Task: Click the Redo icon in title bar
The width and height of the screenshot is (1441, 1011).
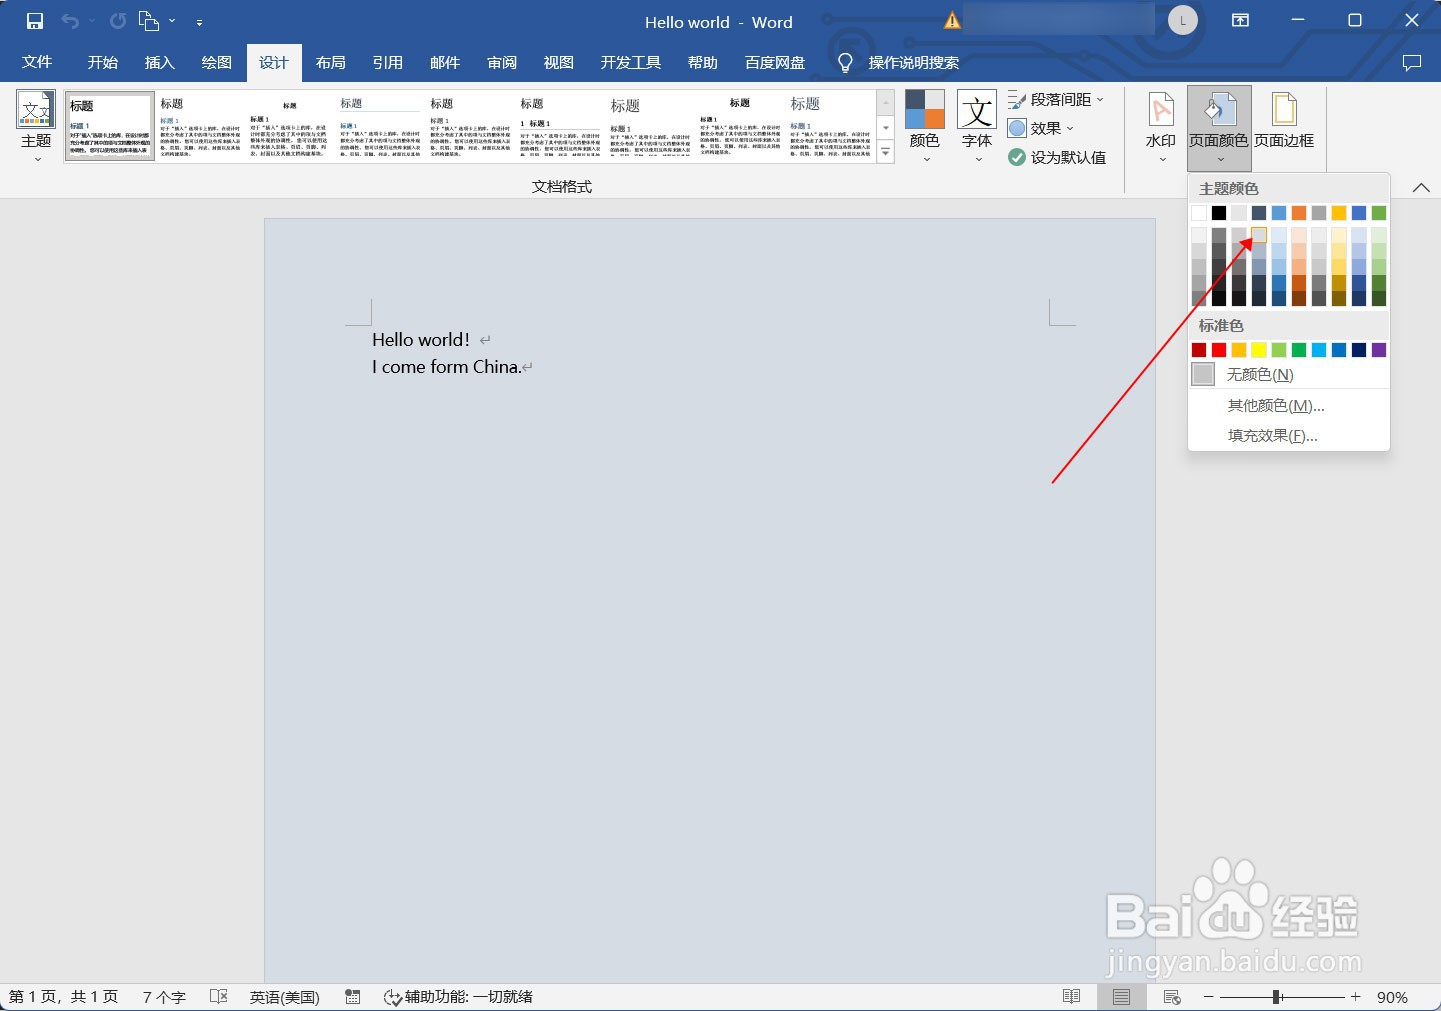Action: click(118, 21)
